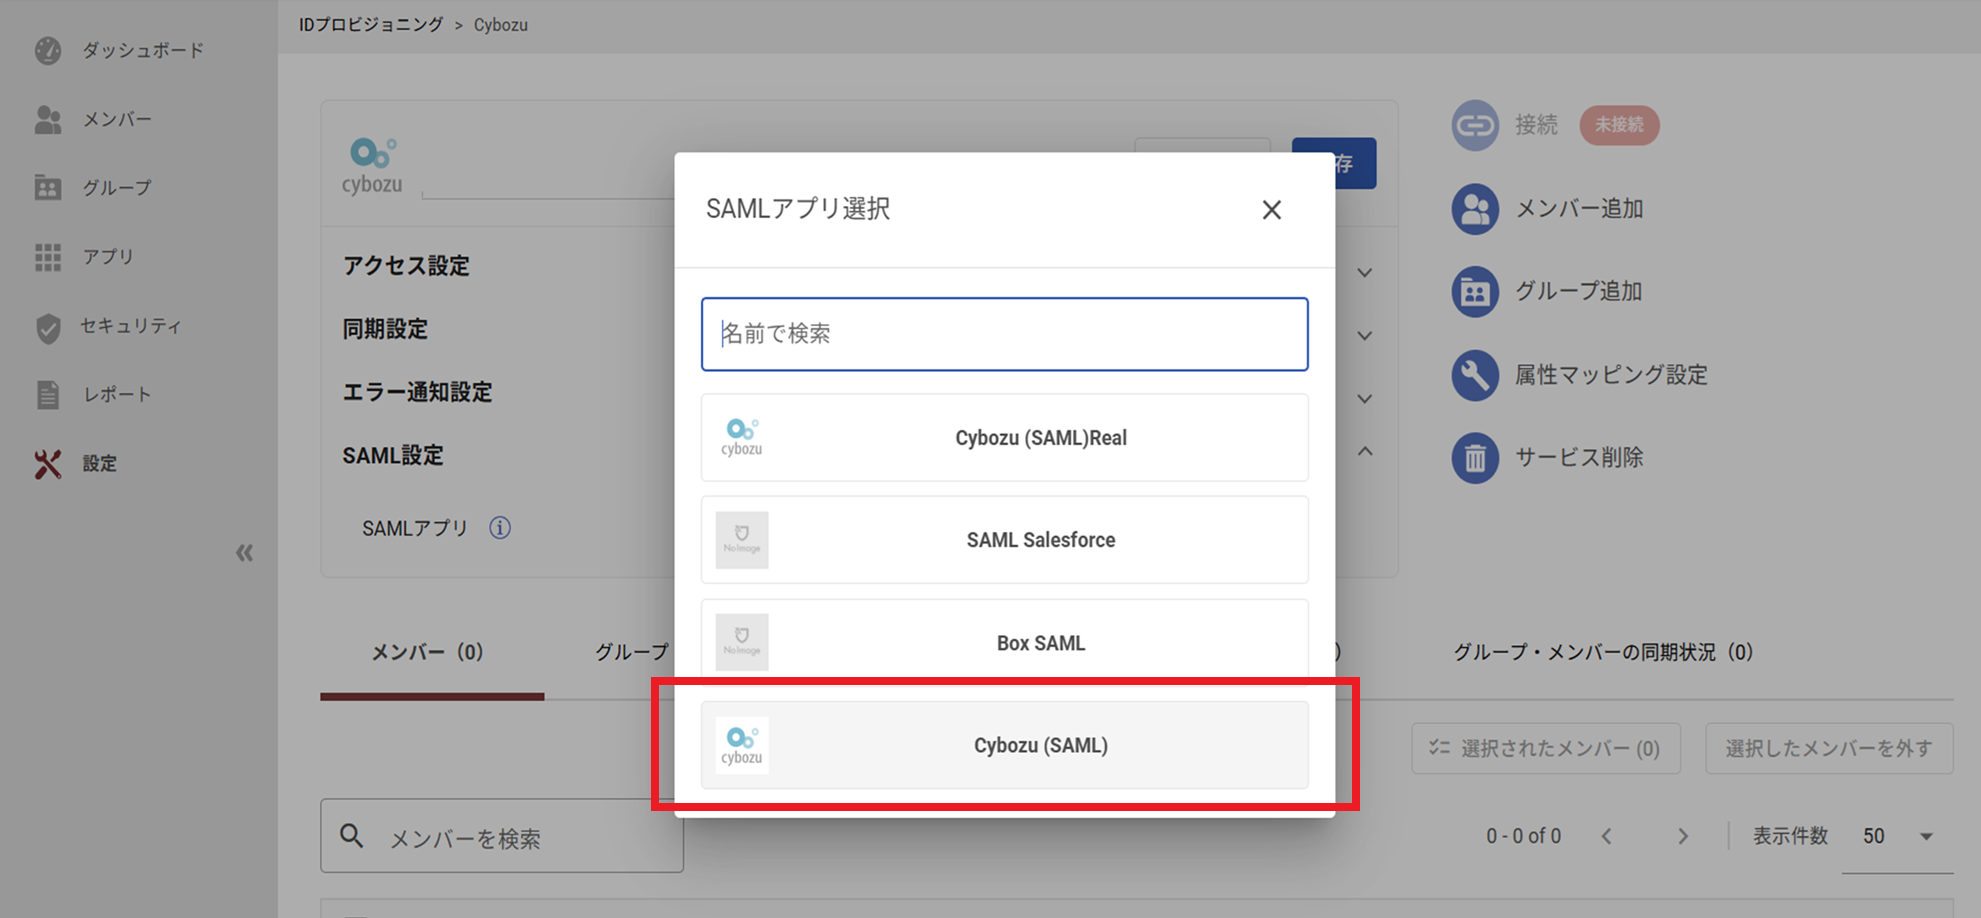Click the グループ追加 icon
The height and width of the screenshot is (918, 1981).
pos(1475,292)
